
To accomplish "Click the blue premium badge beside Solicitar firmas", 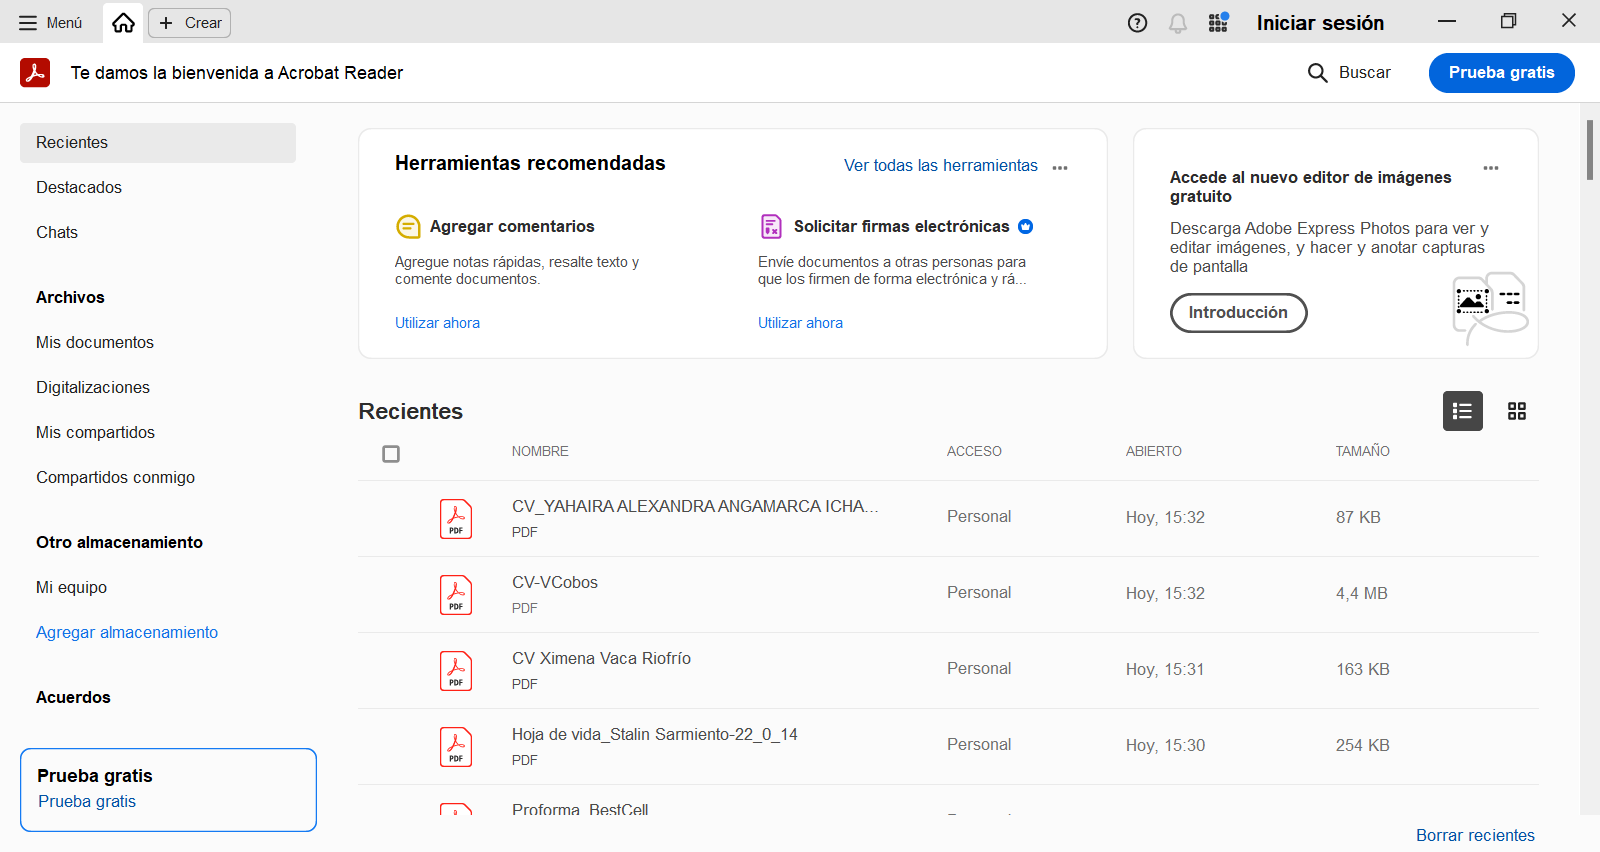I will click(1025, 227).
